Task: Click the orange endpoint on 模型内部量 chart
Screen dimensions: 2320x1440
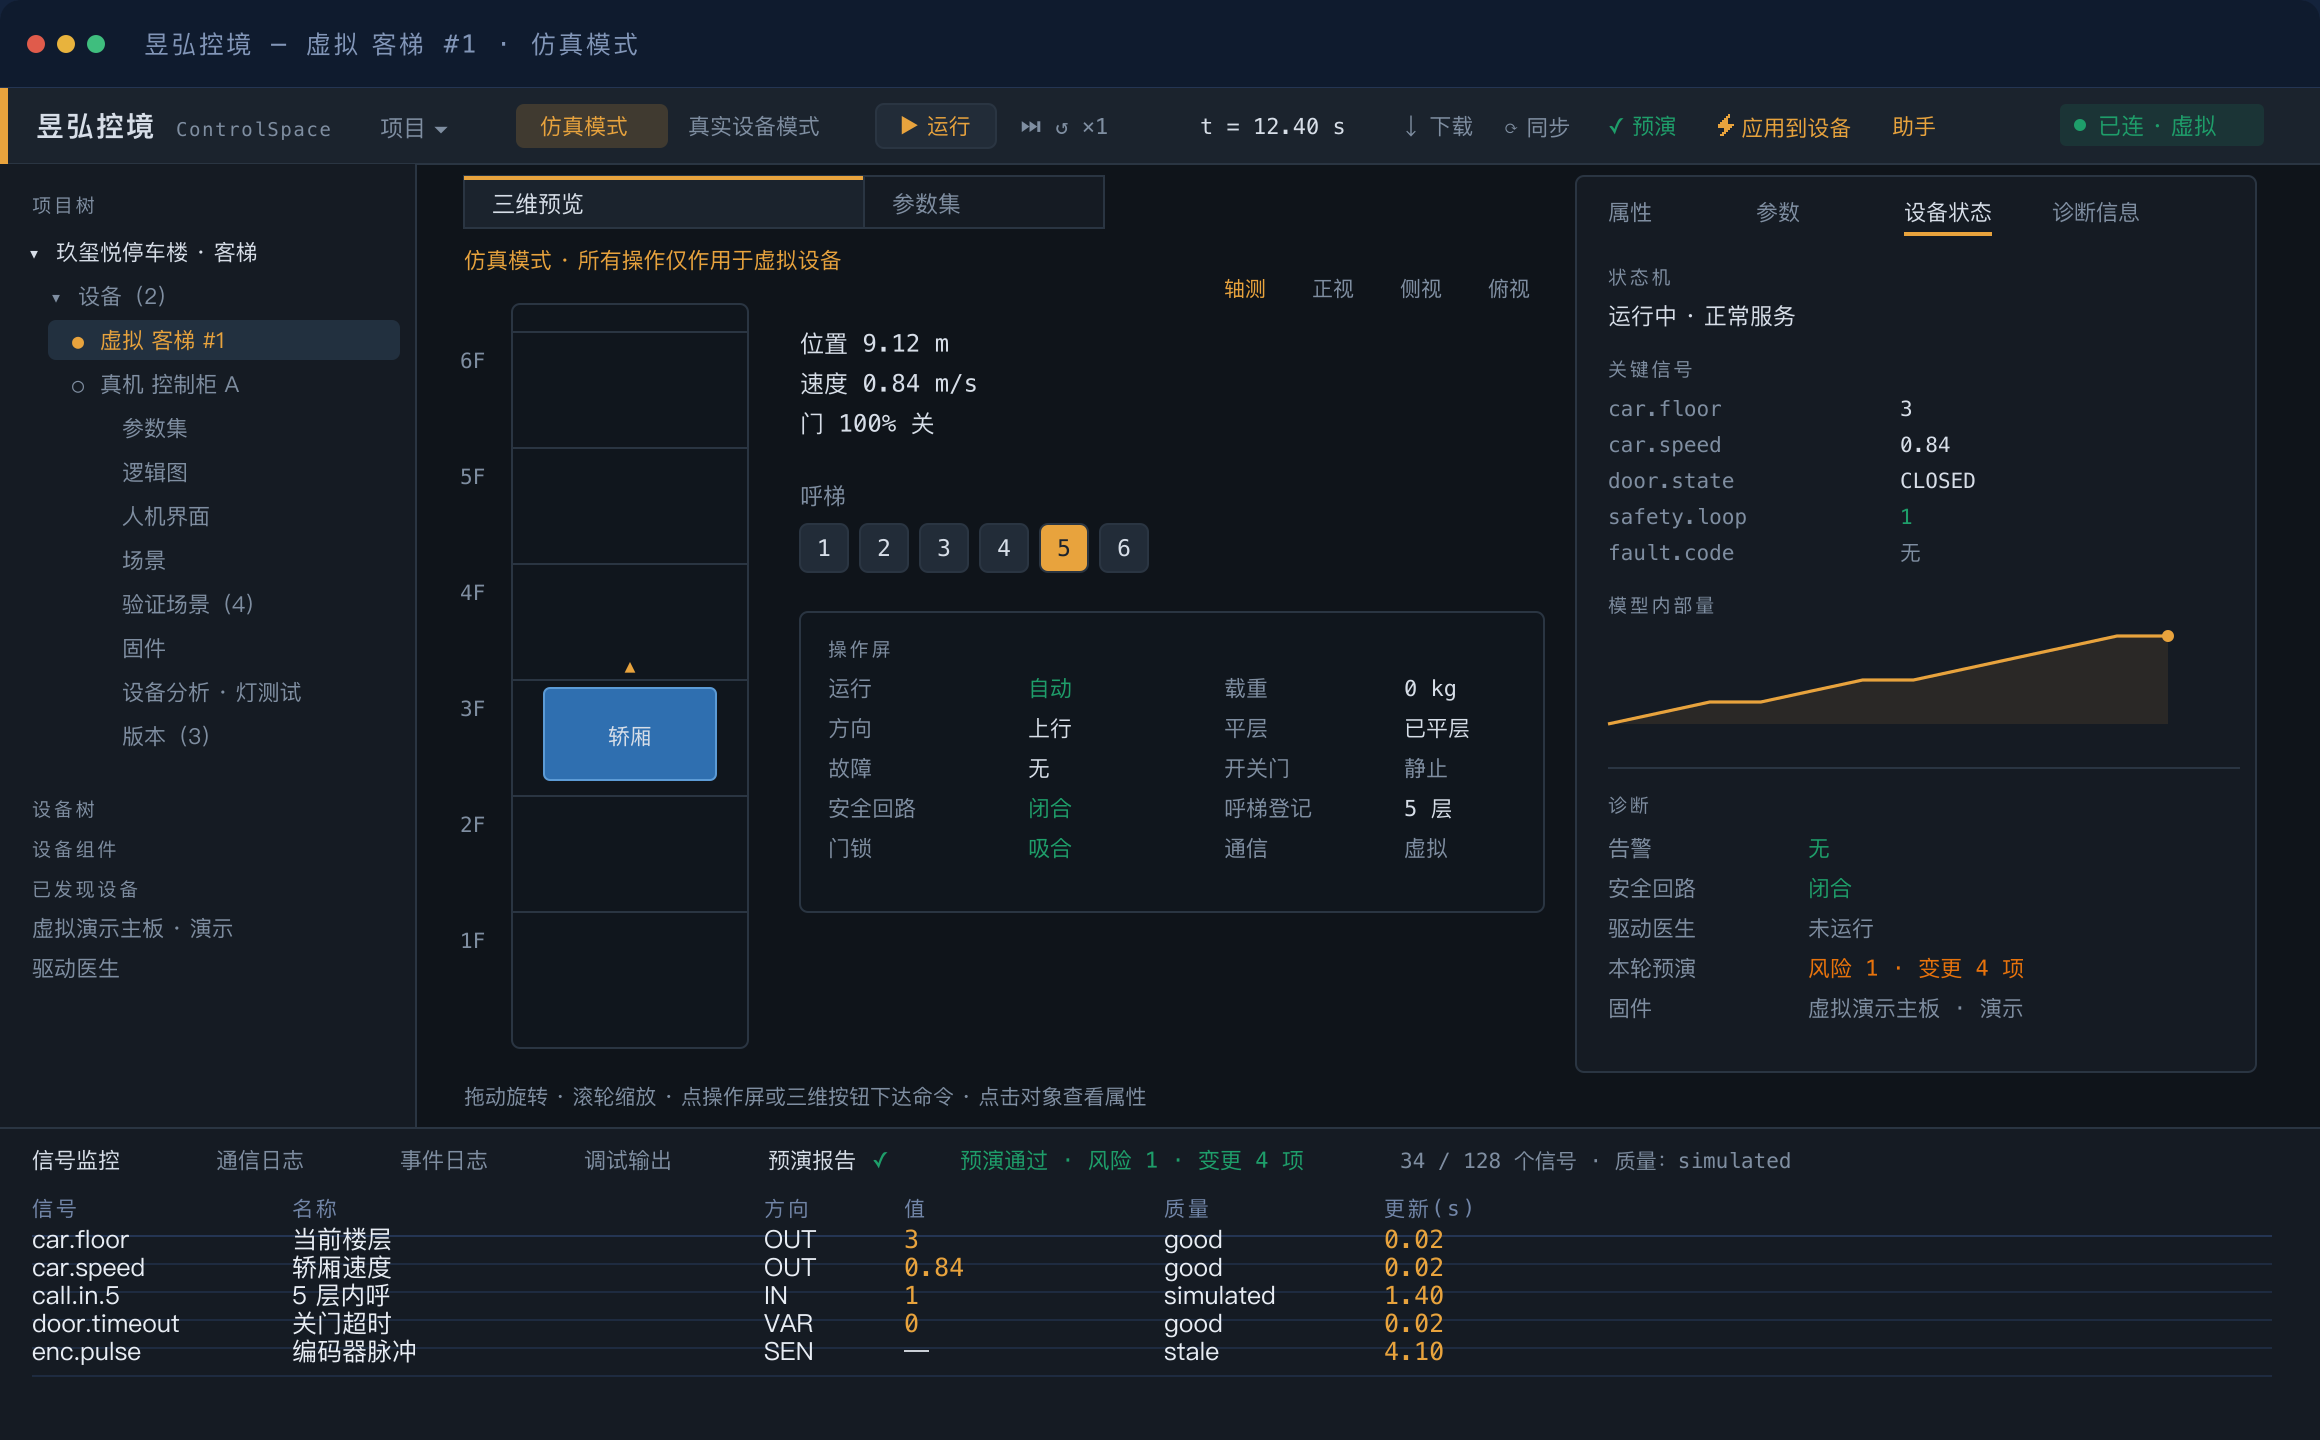Action: 2168,636
